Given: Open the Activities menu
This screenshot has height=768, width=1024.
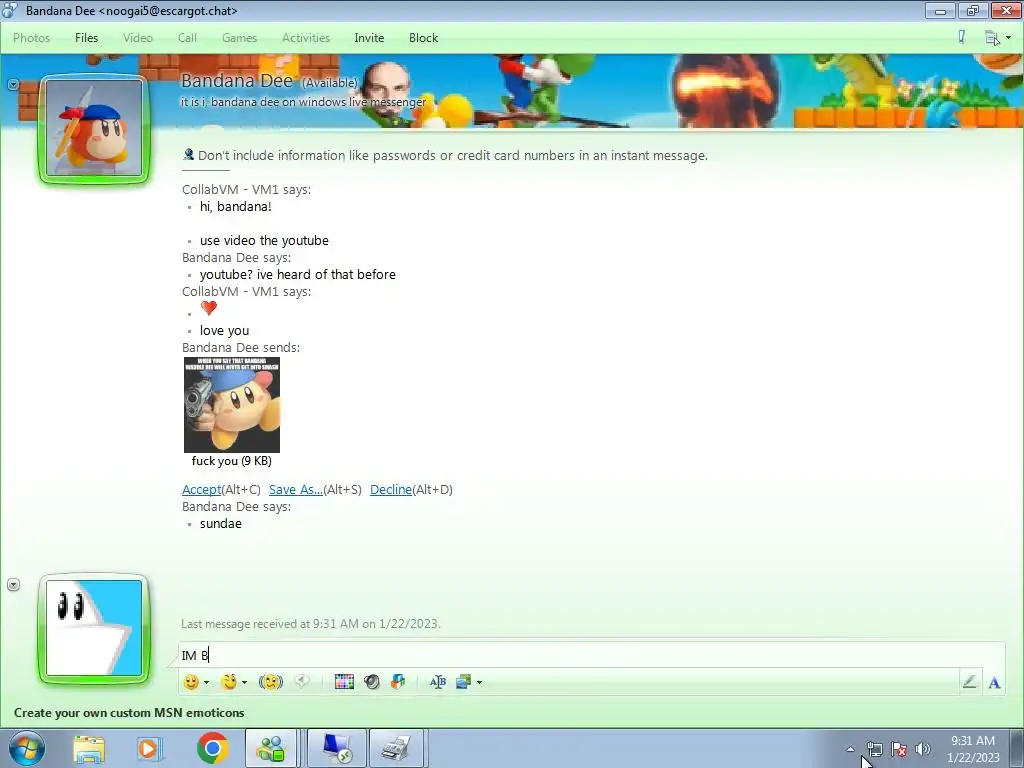Looking at the screenshot, I should [x=306, y=38].
